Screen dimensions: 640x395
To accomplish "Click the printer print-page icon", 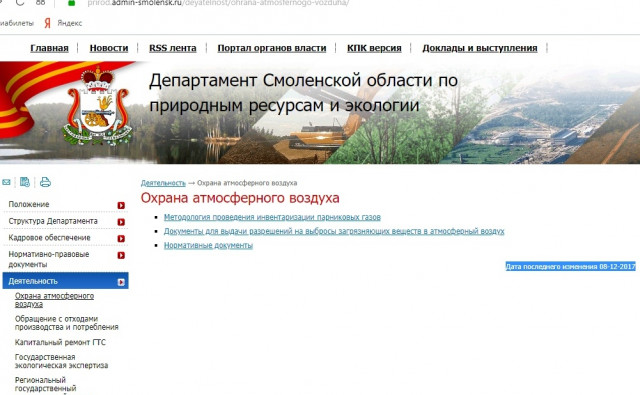I will pyautogui.click(x=45, y=182).
